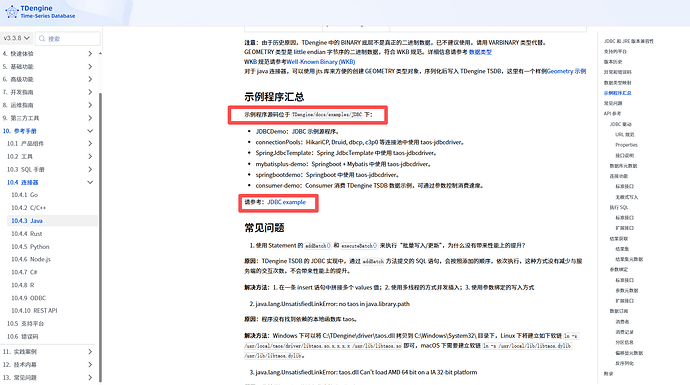This screenshot has width=690, height=385.
Task: Open 10.4.9 ODBC connector page
Action: coord(29,298)
